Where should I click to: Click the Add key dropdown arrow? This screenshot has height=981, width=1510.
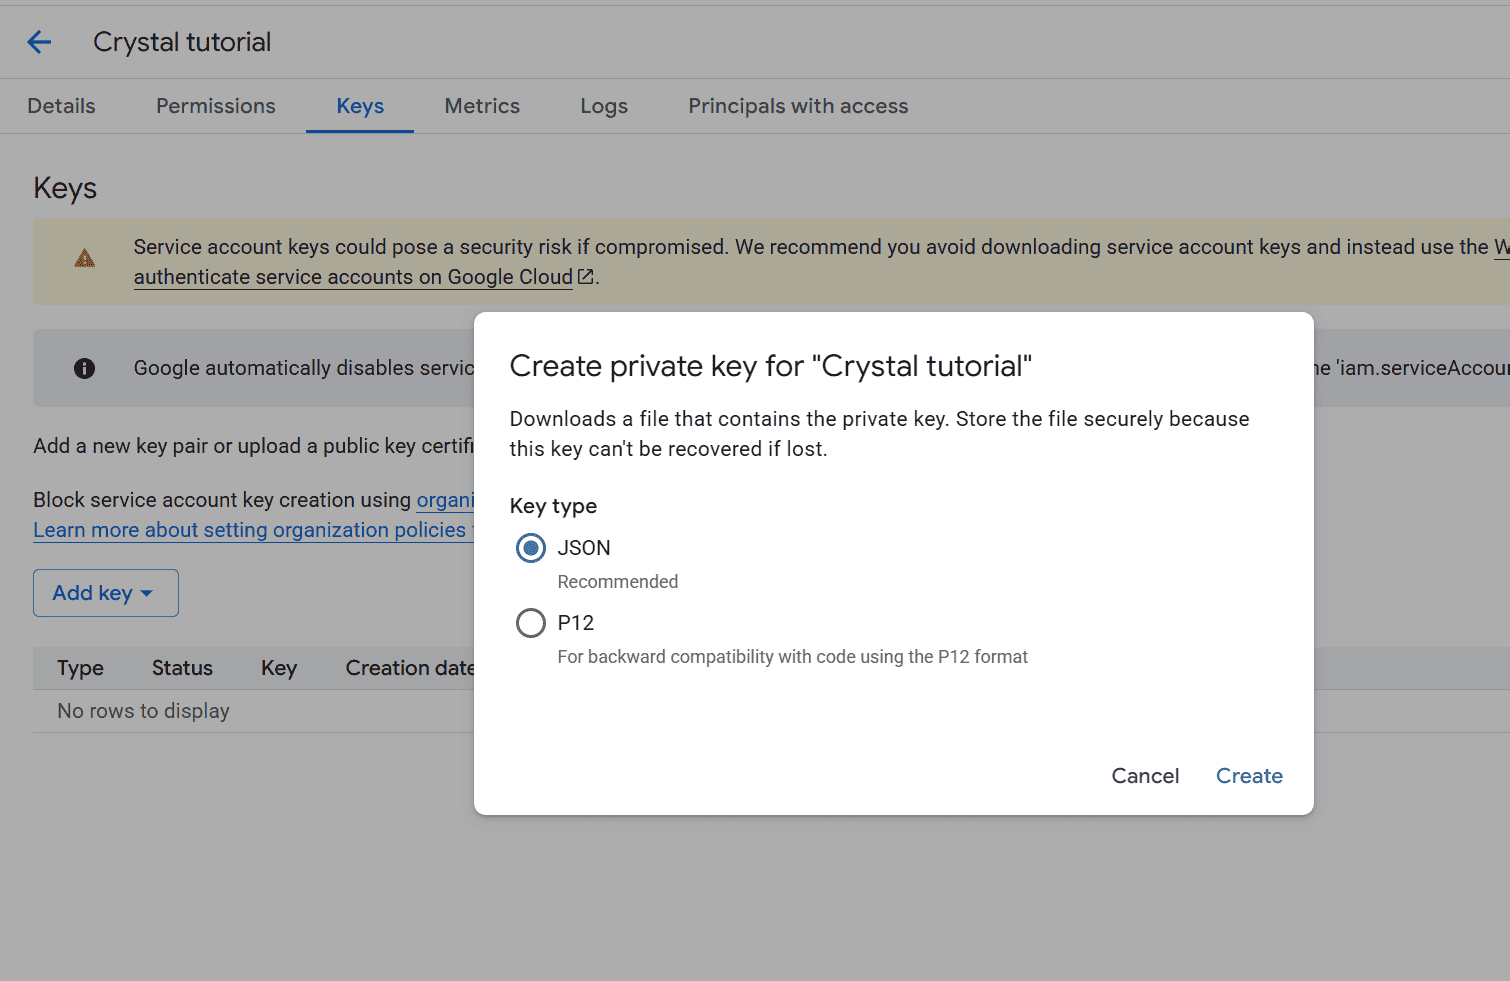coord(147,594)
